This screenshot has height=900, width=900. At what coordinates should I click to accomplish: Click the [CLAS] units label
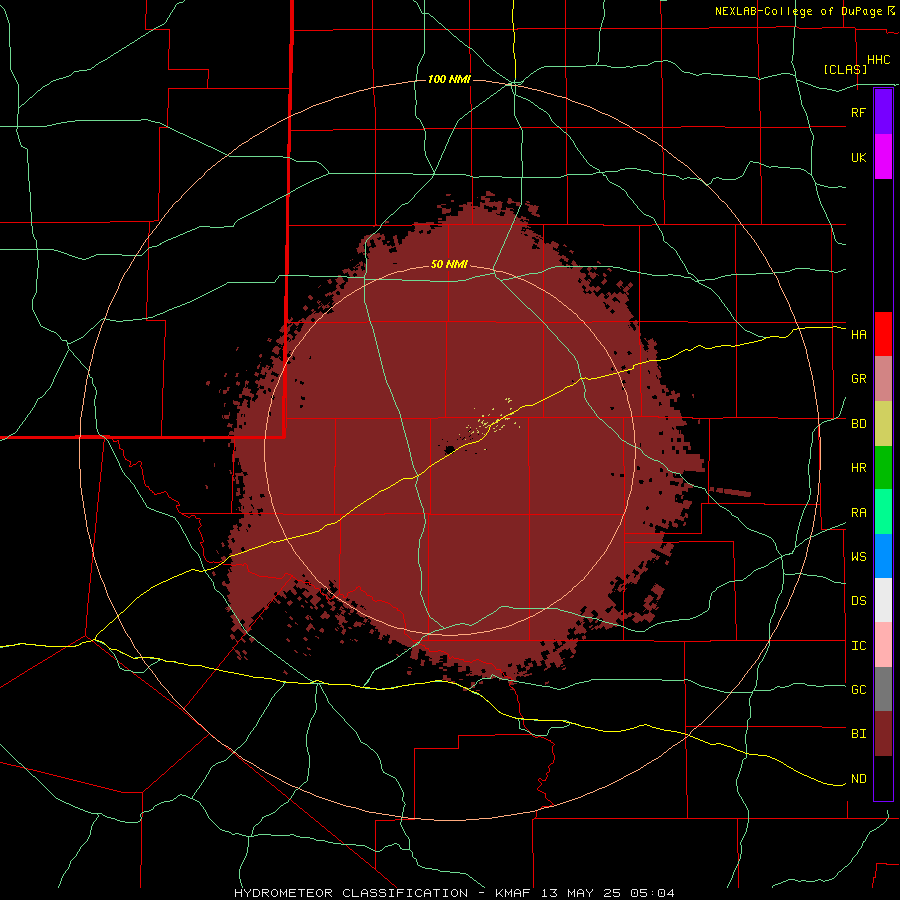(x=845, y=69)
